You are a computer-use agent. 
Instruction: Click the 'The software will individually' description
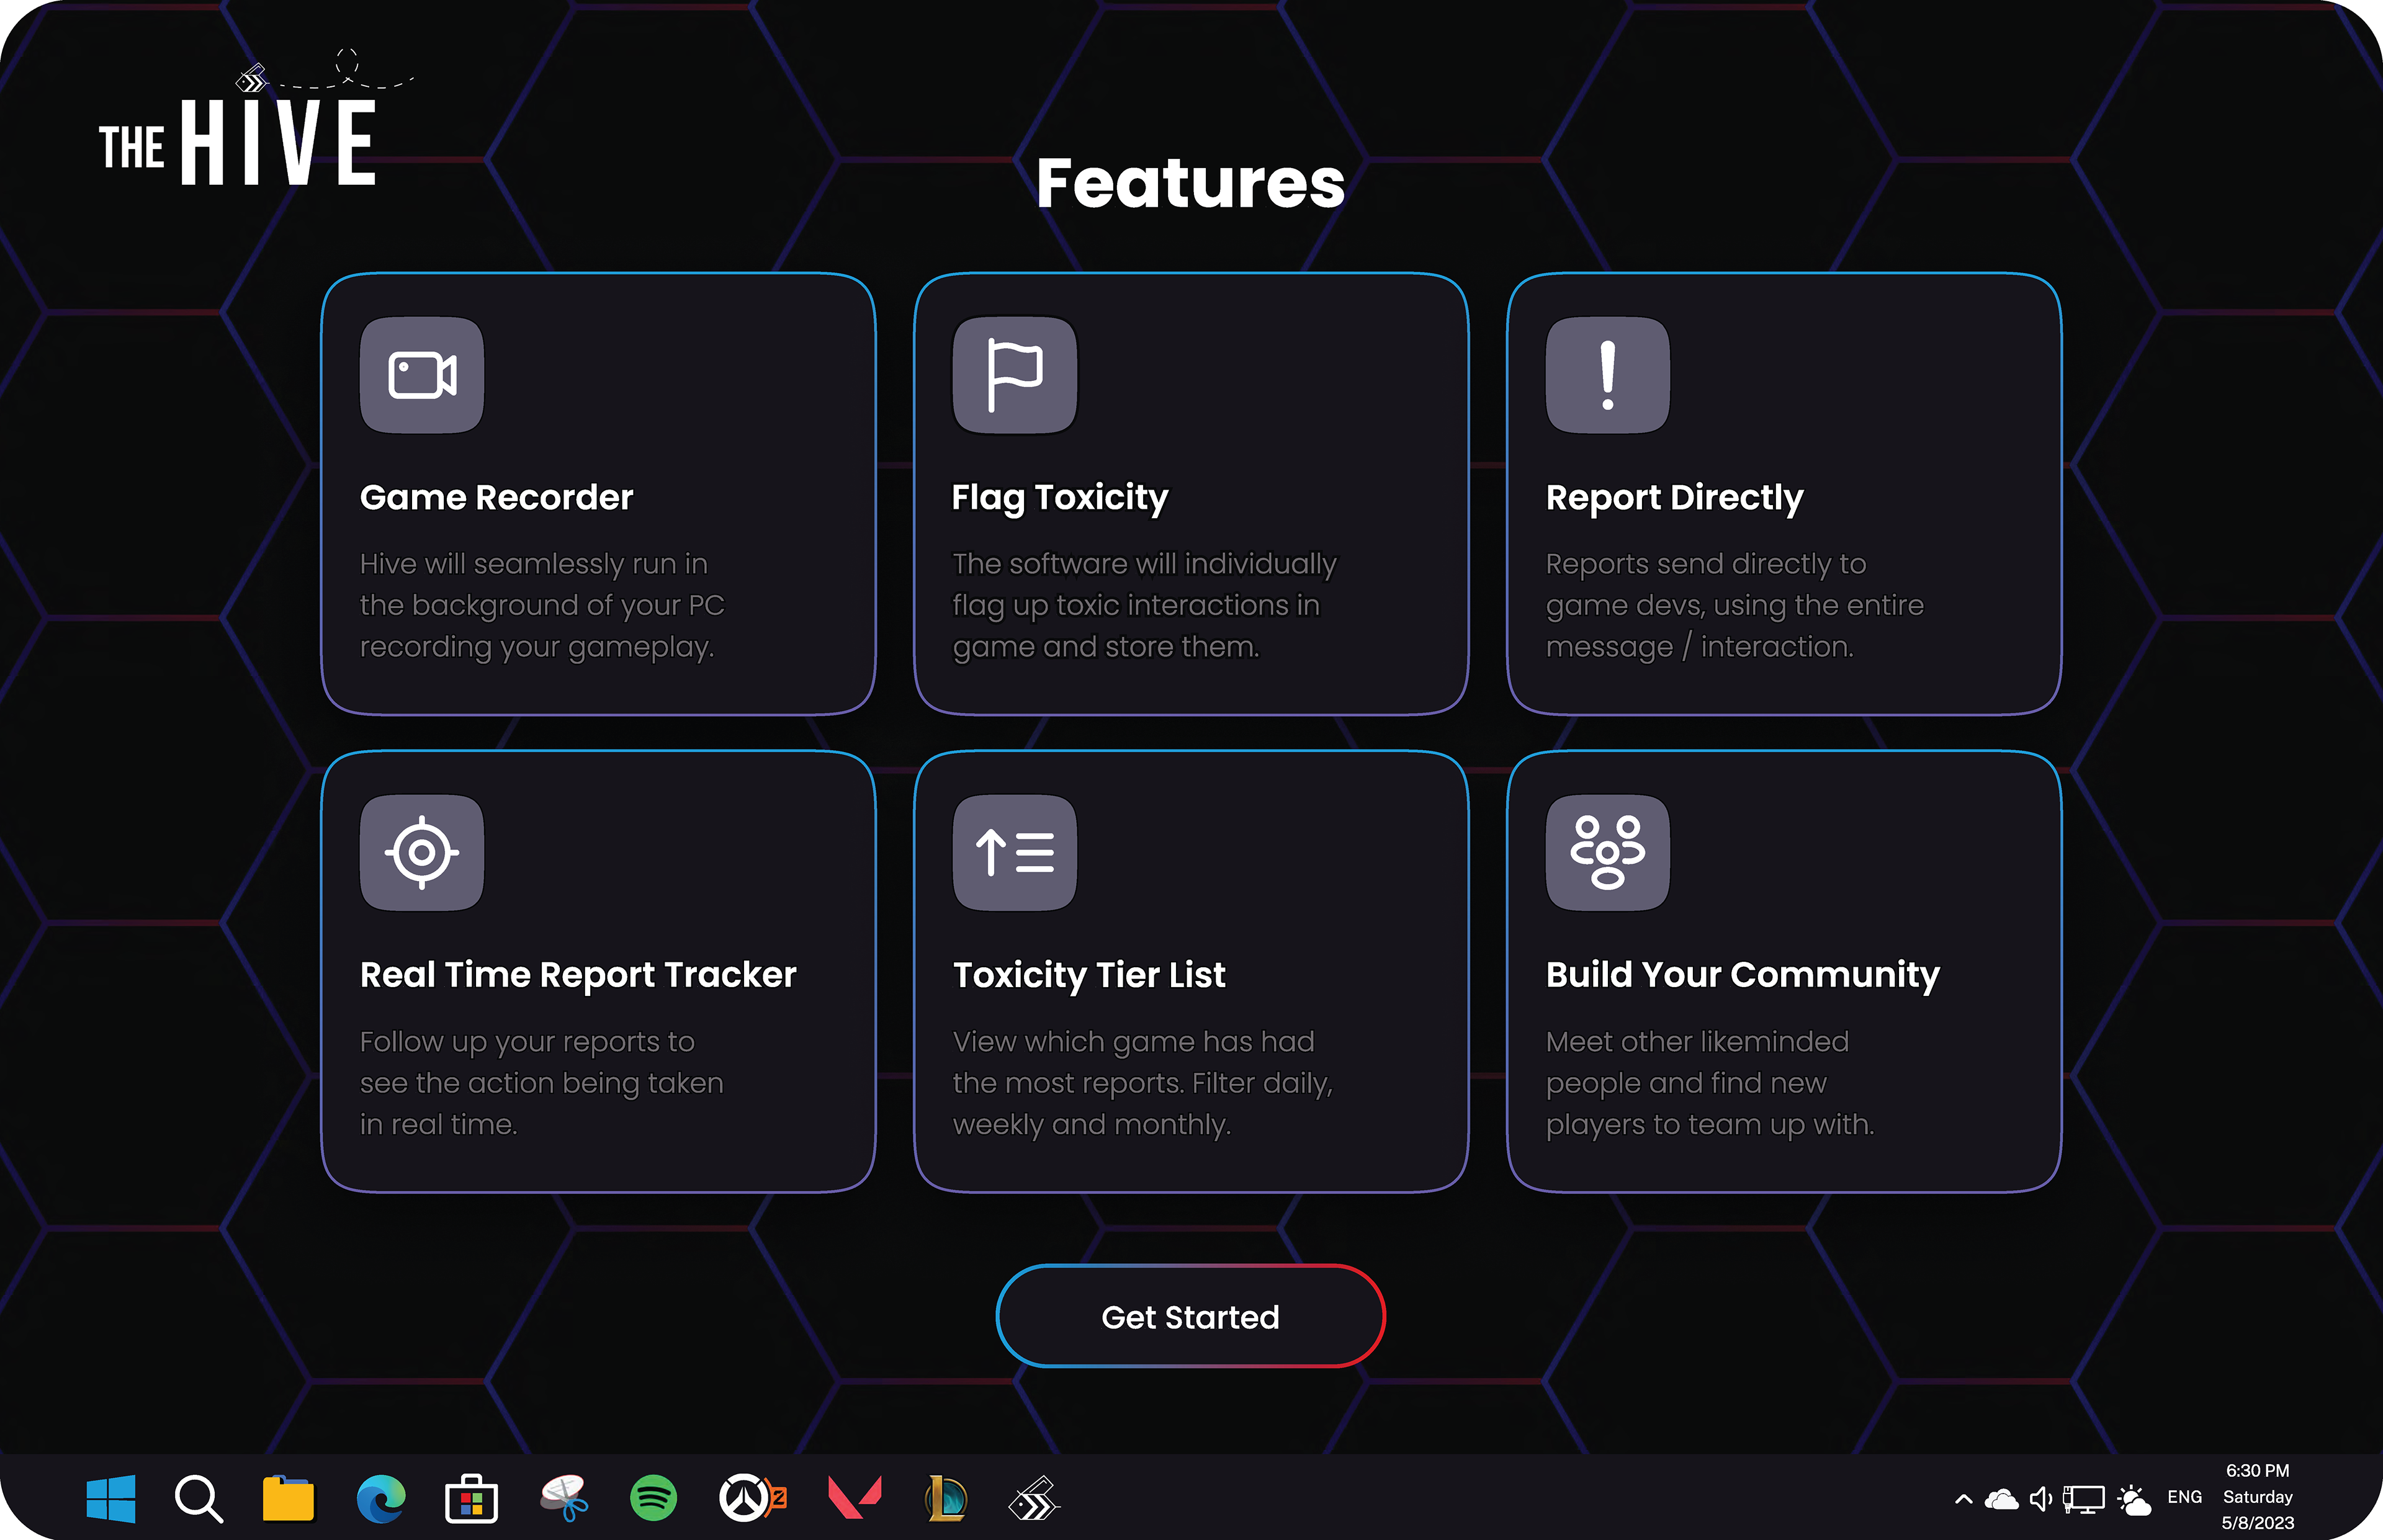[x=1144, y=605]
